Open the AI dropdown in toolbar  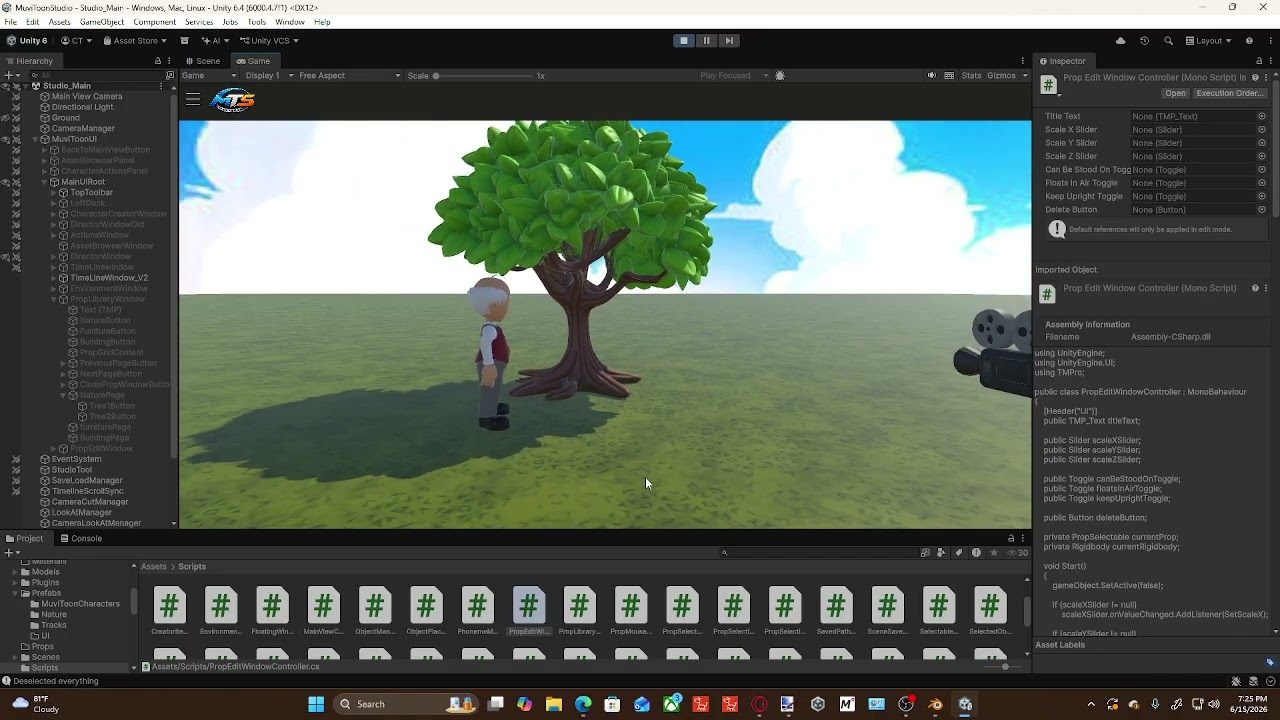click(x=215, y=41)
